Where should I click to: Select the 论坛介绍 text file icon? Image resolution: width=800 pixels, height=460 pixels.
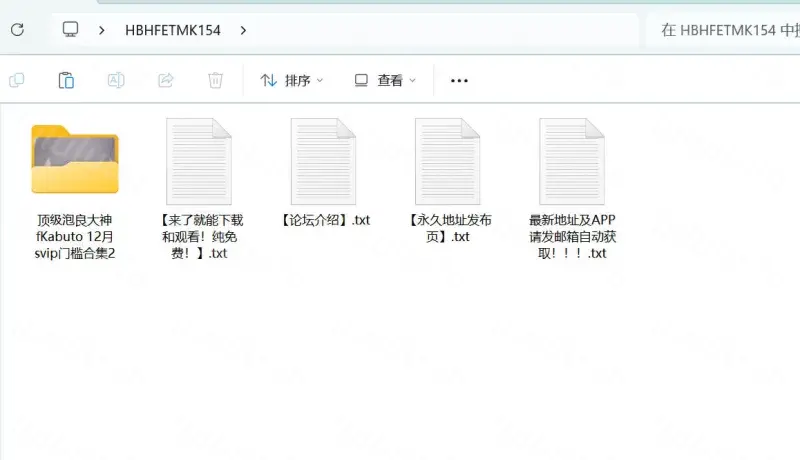323,161
